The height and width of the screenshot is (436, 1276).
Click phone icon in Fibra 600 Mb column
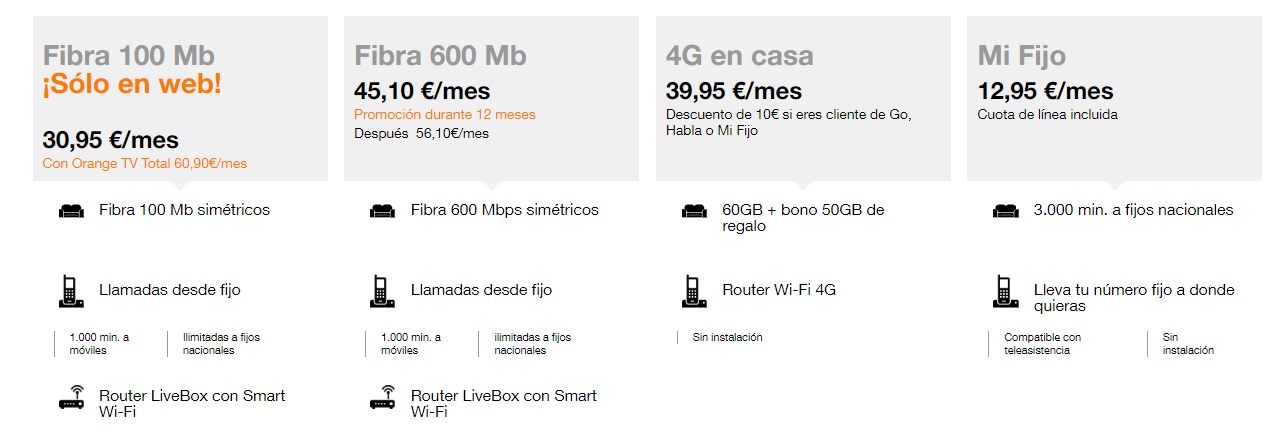[x=382, y=291]
